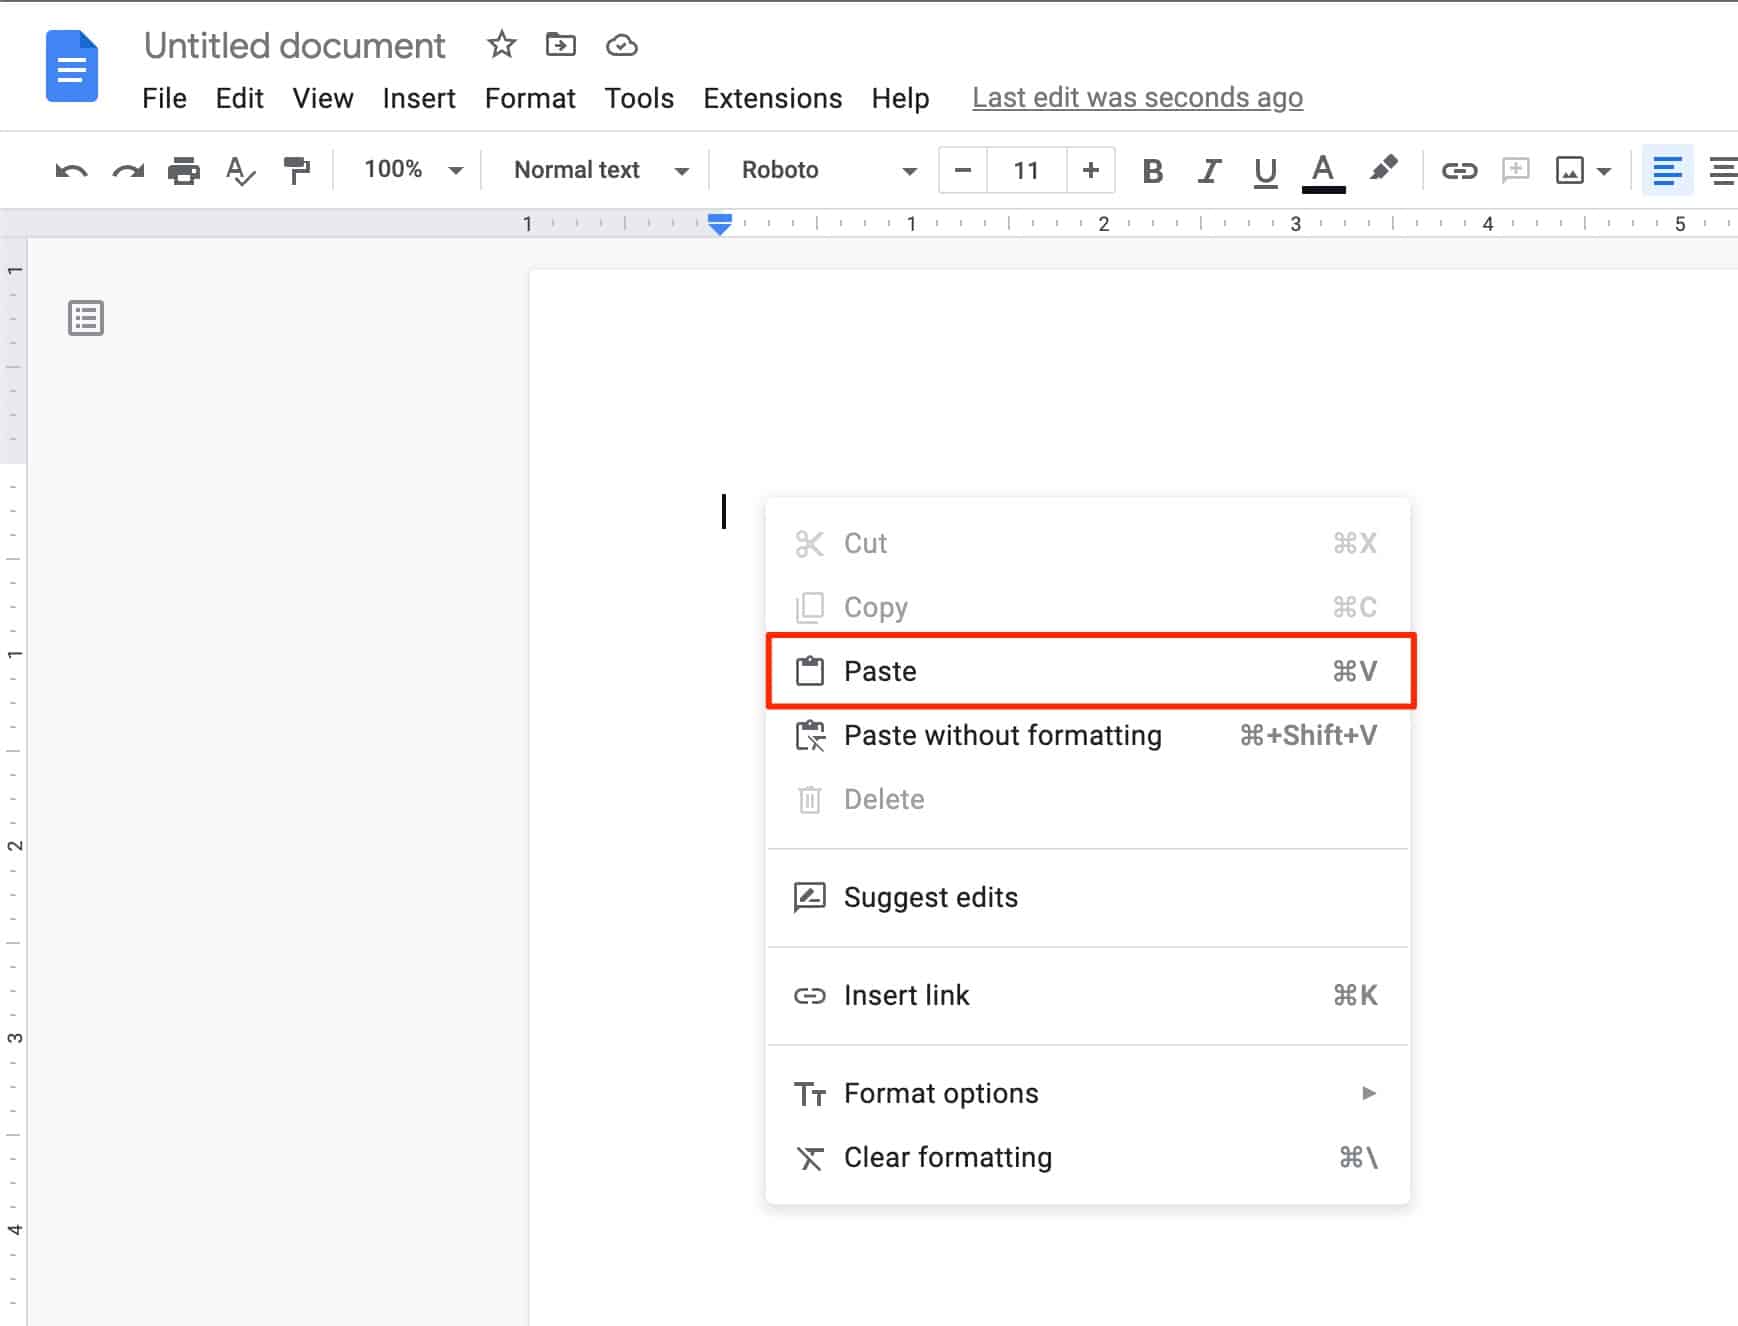This screenshot has width=1738, height=1326.
Task: Open the text color picker
Action: pyautogui.click(x=1323, y=173)
